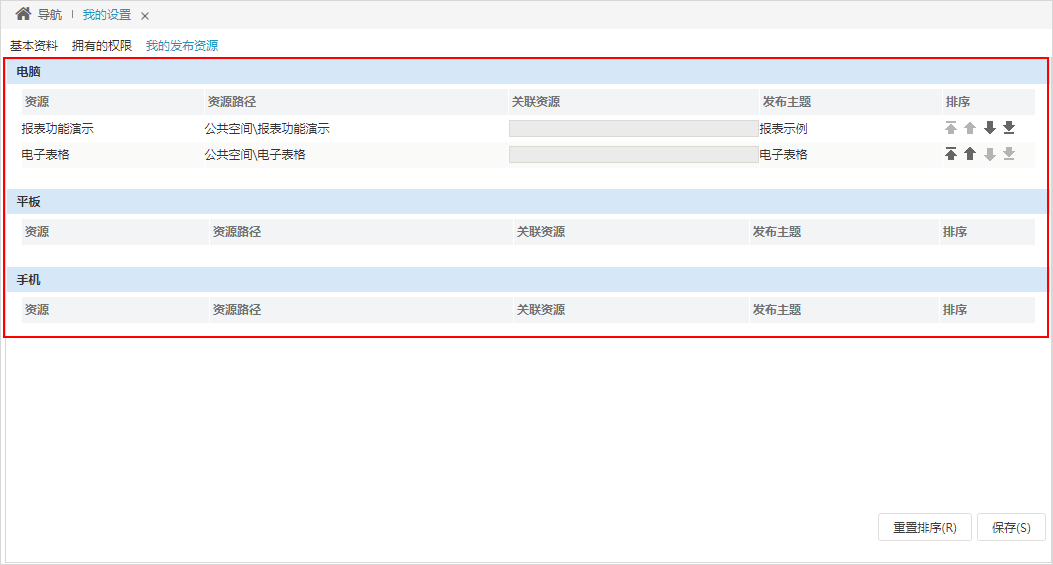Click the 保存(S) button

(x=1011, y=527)
